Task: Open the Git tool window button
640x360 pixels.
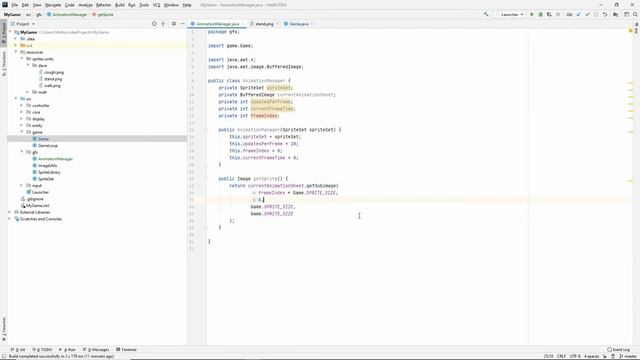Action: (x=18, y=349)
